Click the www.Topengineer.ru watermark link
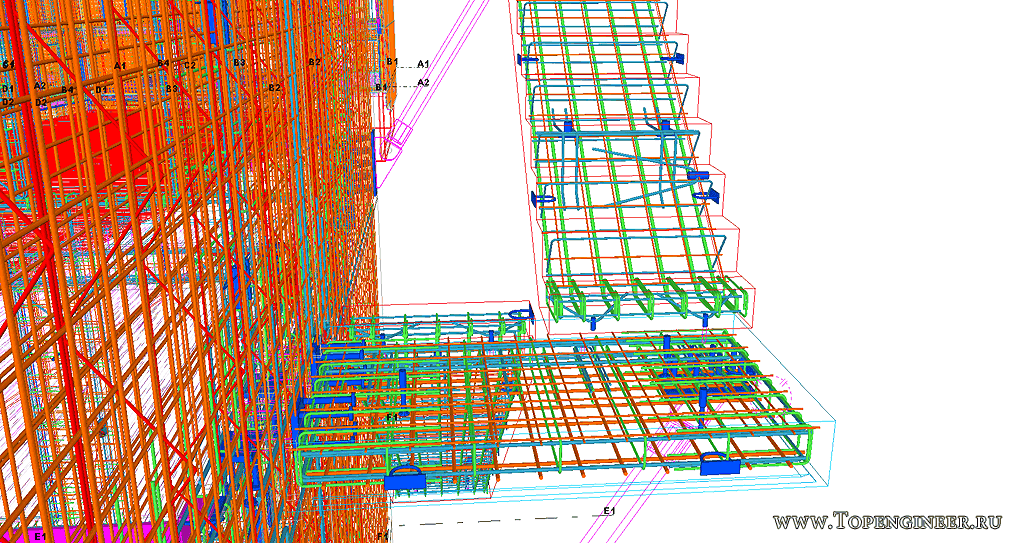Image resolution: width=1023 pixels, height=543 pixels. tap(886, 522)
